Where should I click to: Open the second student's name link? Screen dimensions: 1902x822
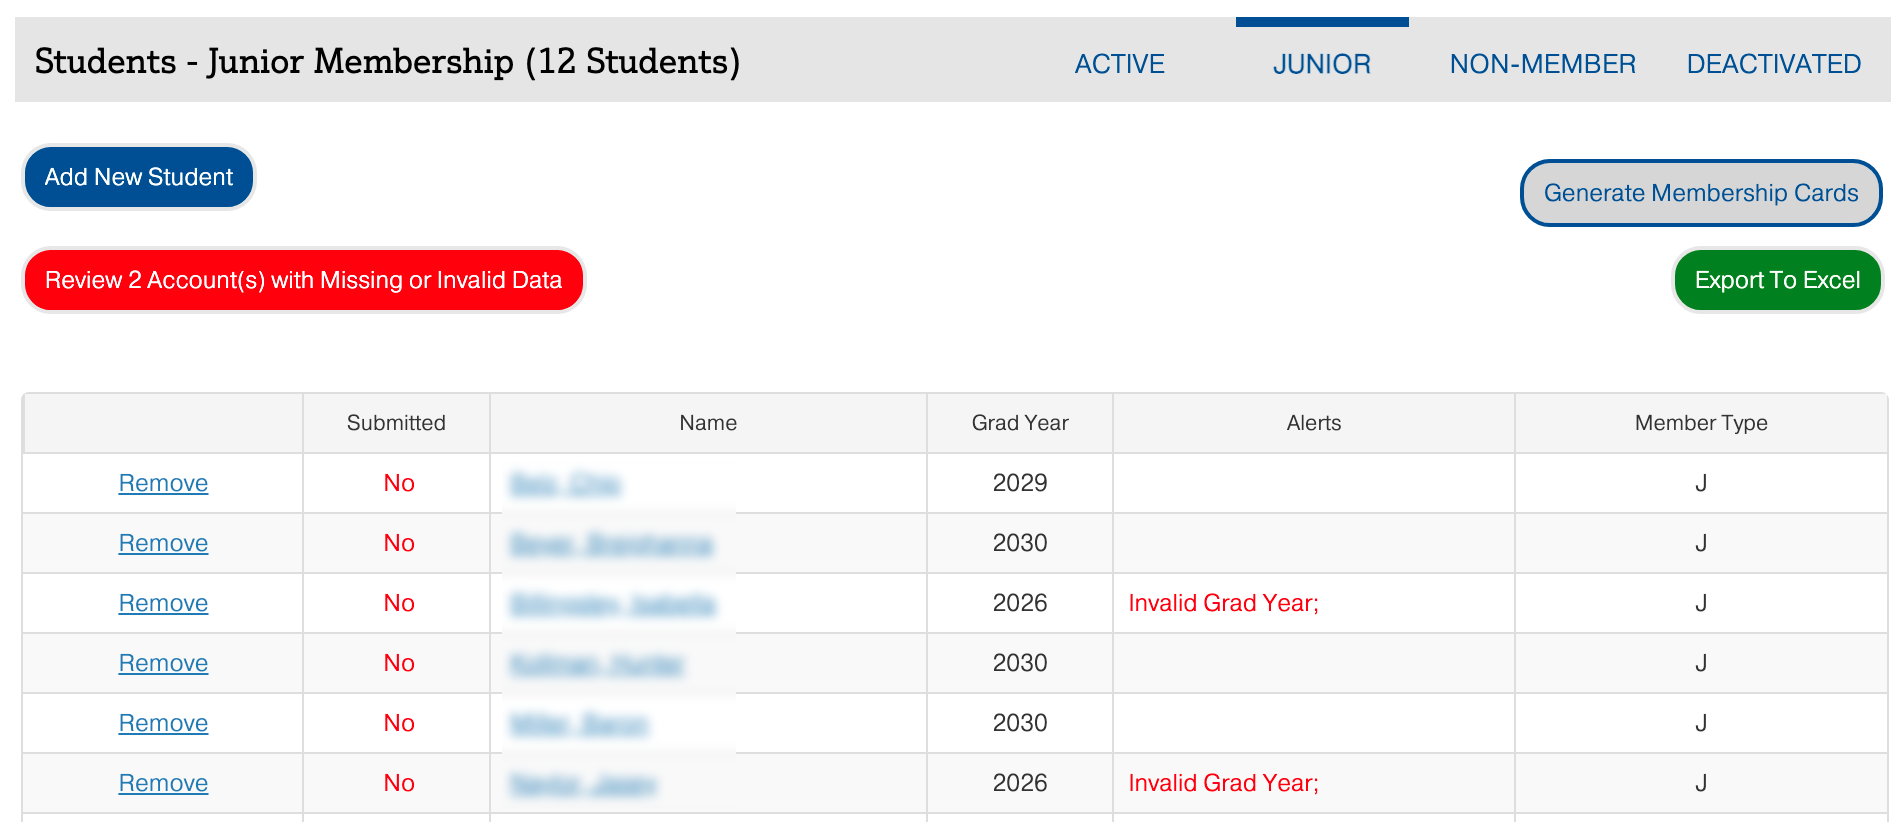[x=611, y=544]
